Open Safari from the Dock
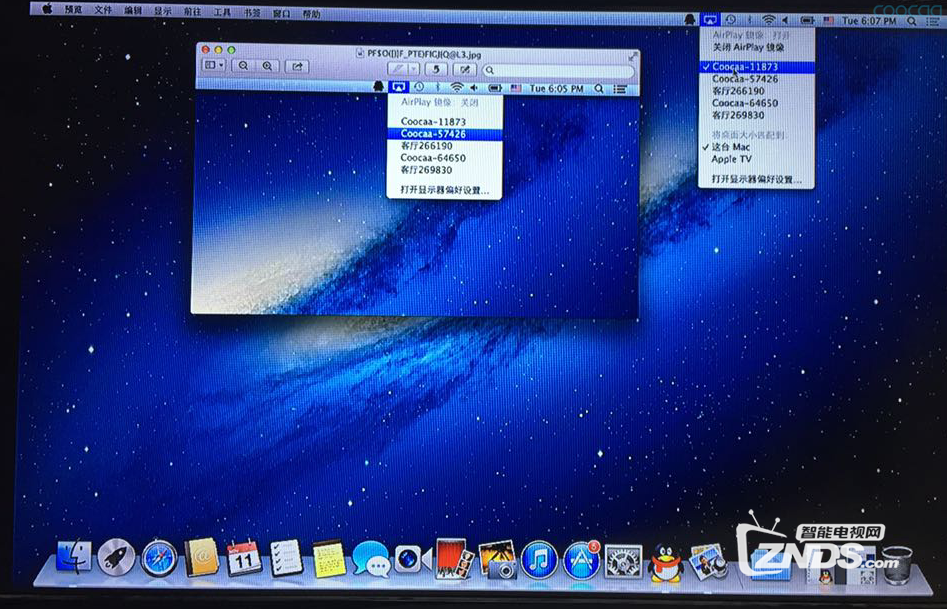The height and width of the screenshot is (609, 947). [159, 558]
